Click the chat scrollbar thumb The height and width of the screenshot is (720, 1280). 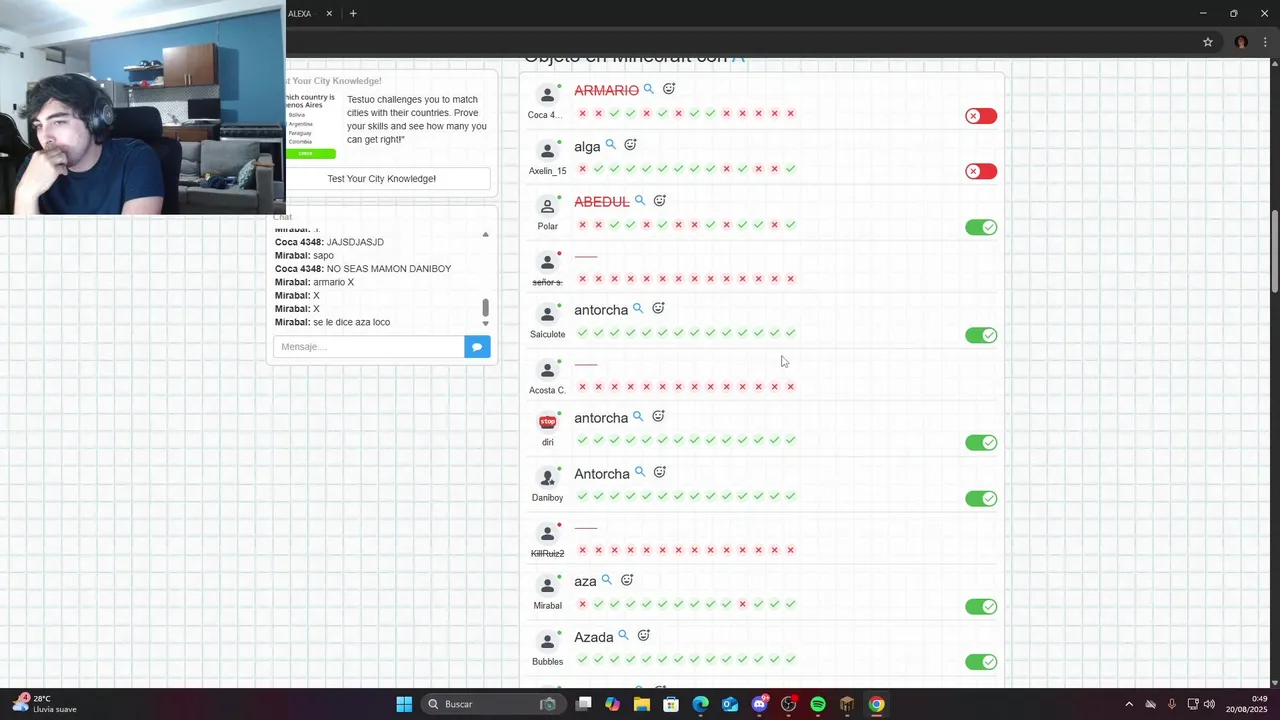[486, 307]
